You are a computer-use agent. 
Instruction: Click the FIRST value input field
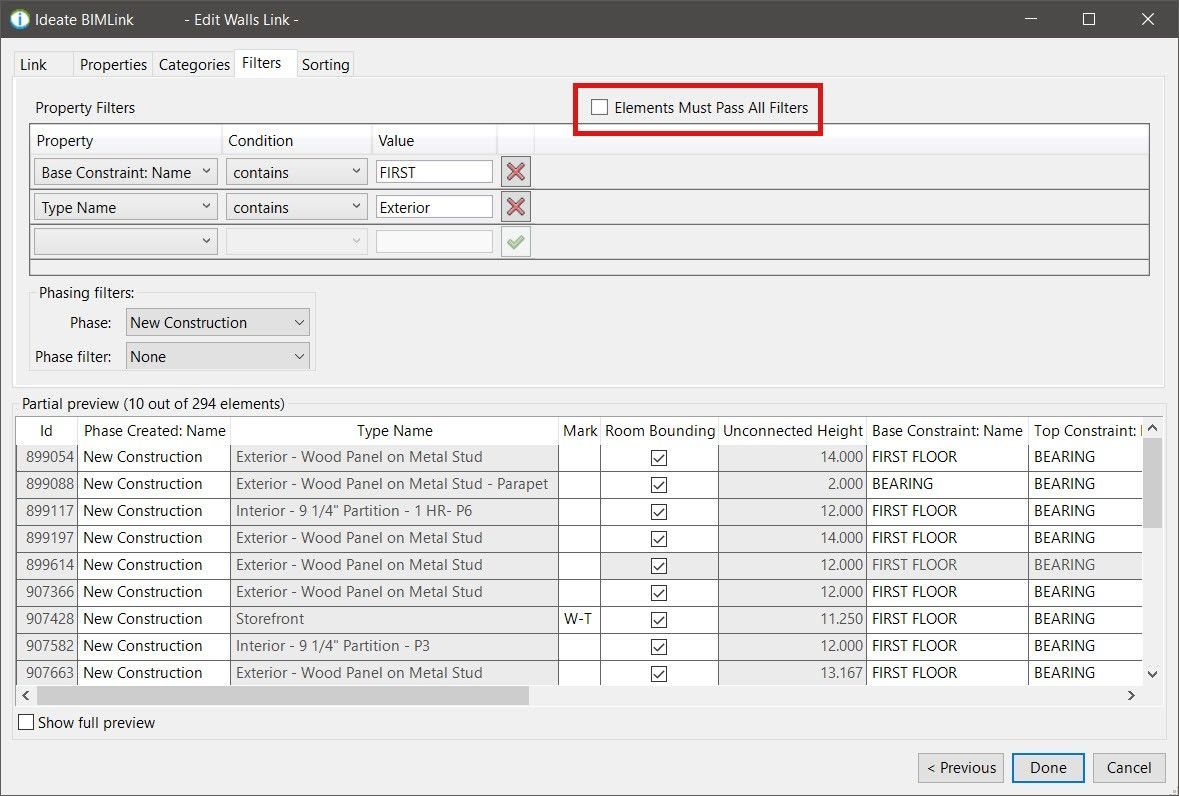435,172
